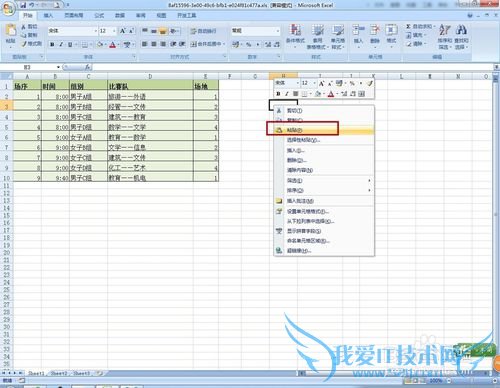Open ribbon font name dropdown
Screen dimensions: 500x388
(96, 31)
